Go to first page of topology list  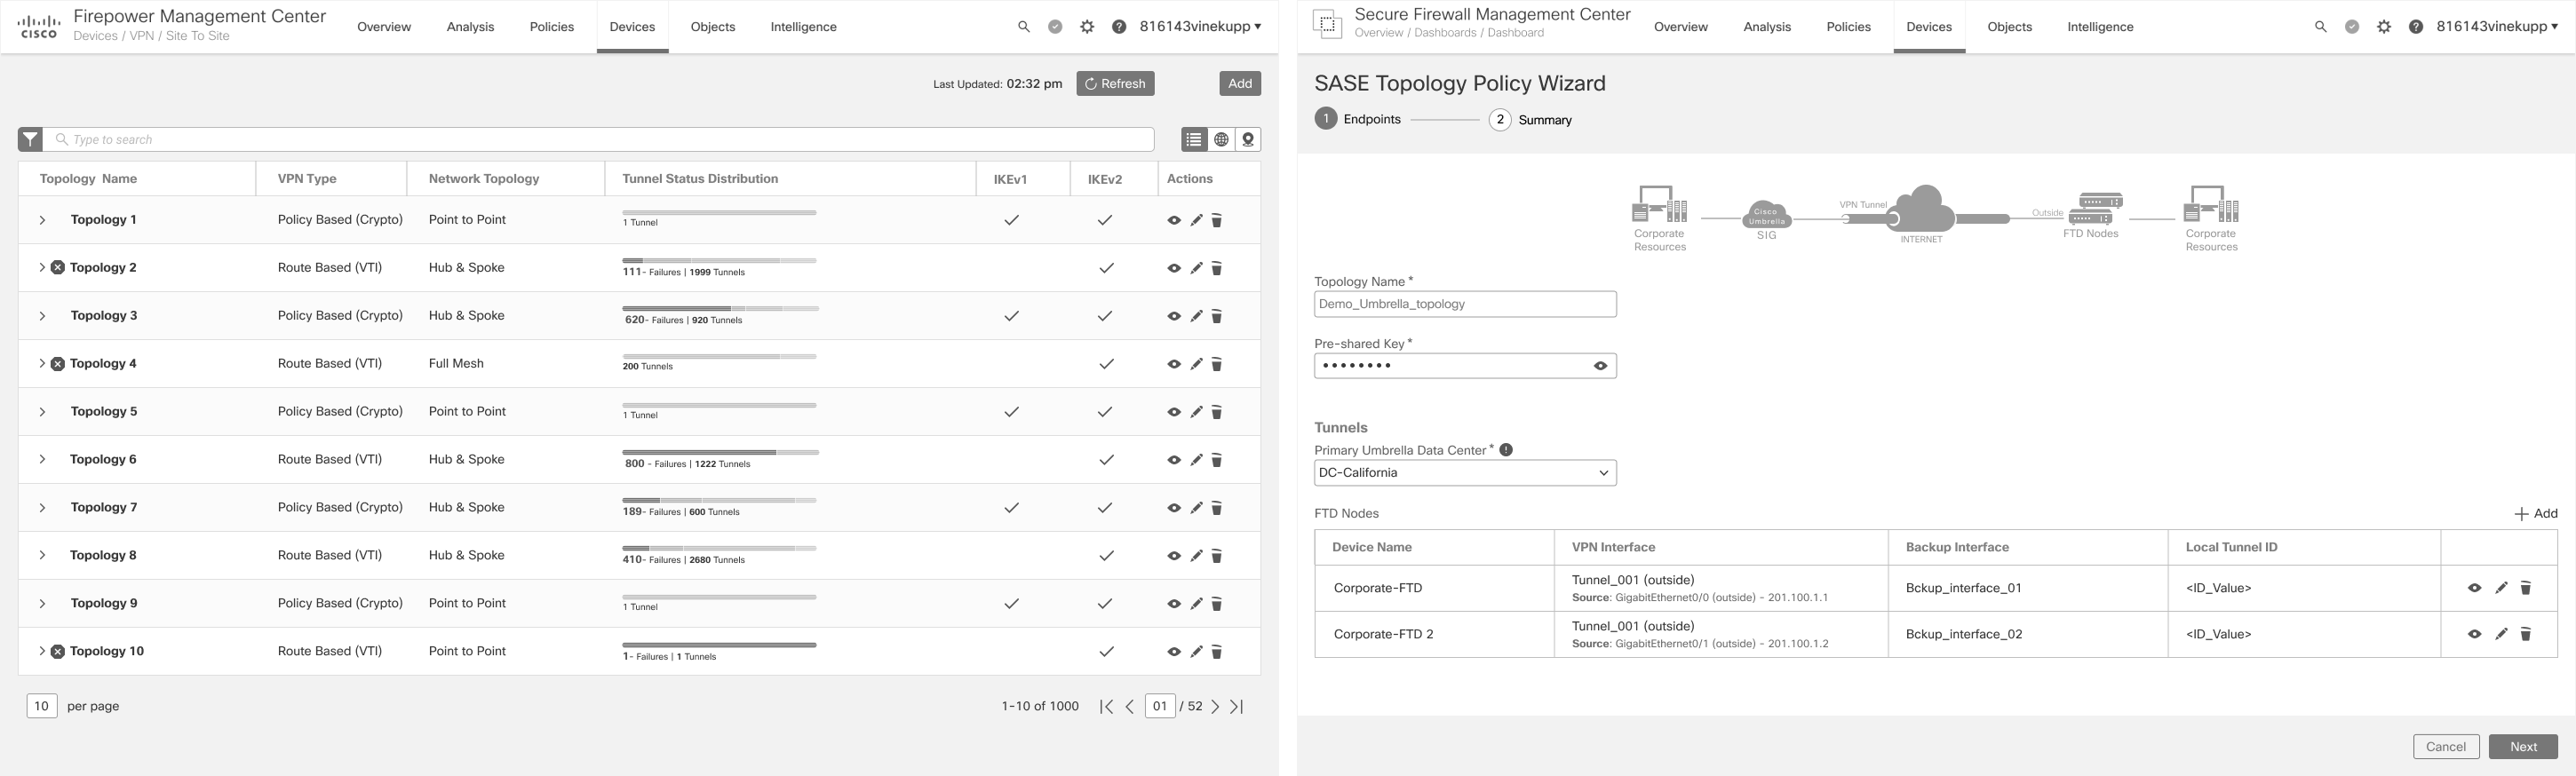click(1106, 706)
